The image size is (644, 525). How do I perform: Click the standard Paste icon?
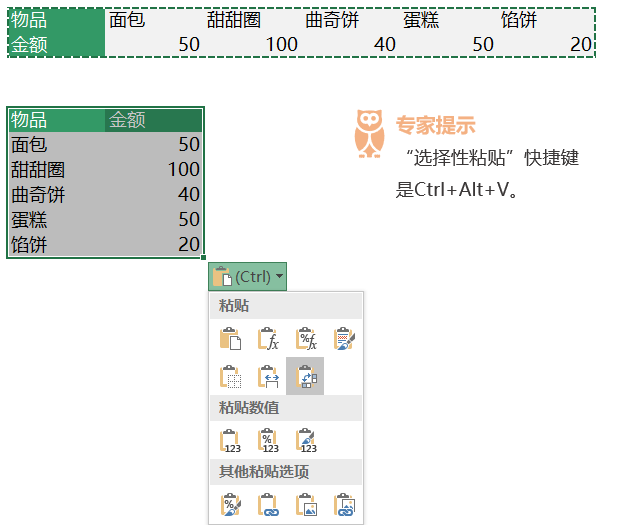pyautogui.click(x=230, y=340)
